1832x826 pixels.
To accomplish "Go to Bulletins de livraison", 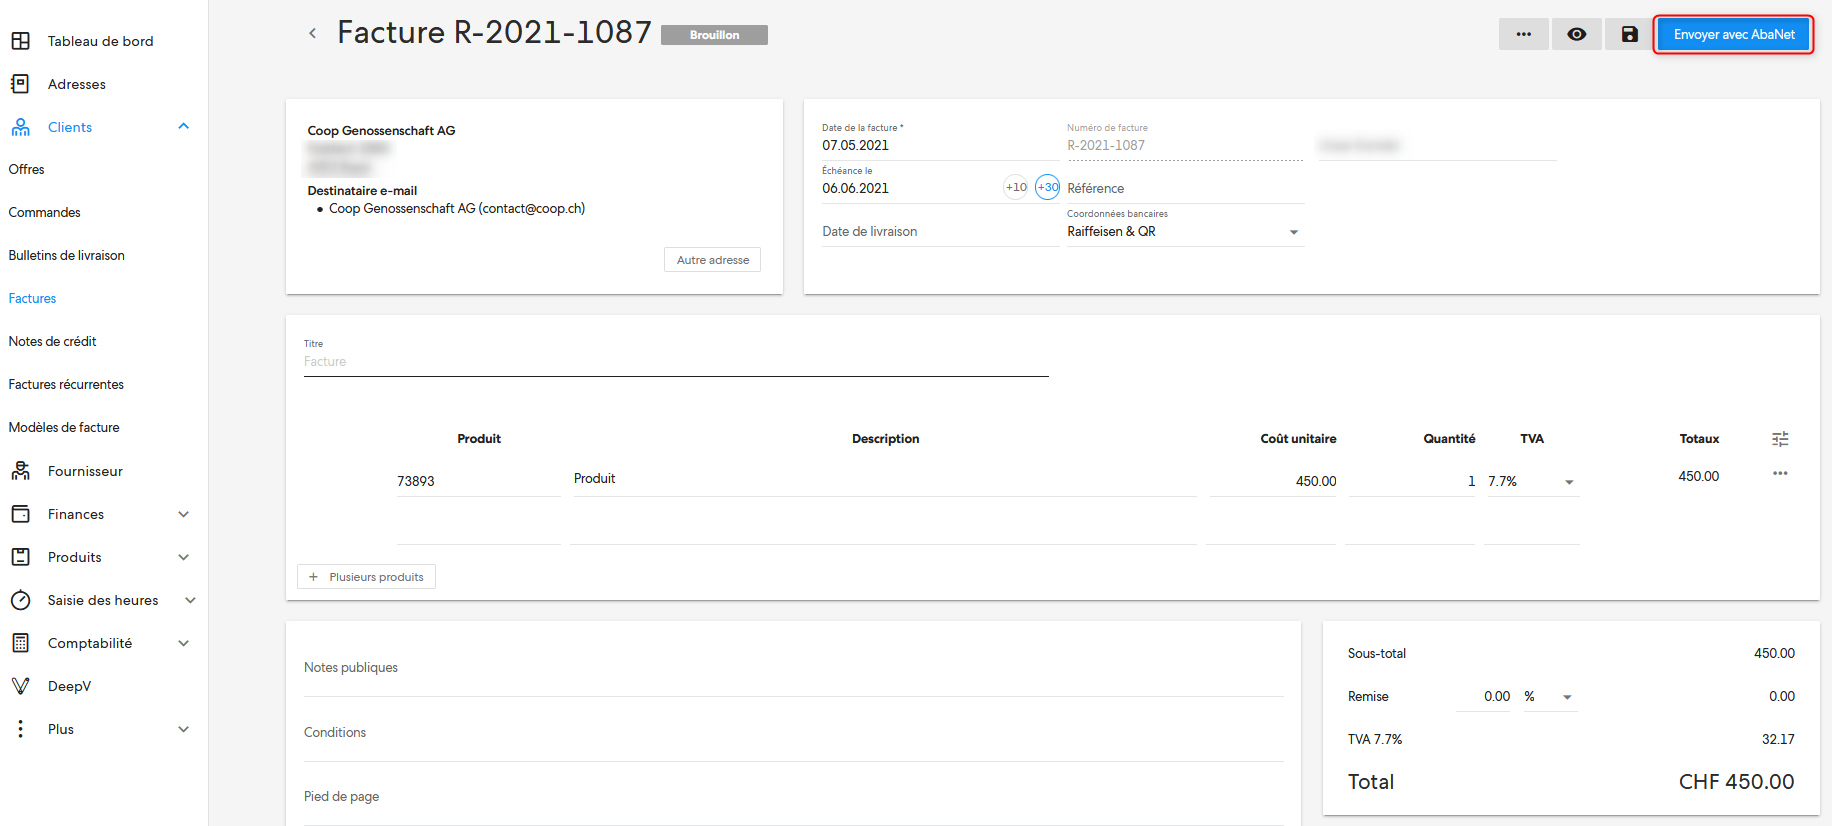I will [x=66, y=255].
